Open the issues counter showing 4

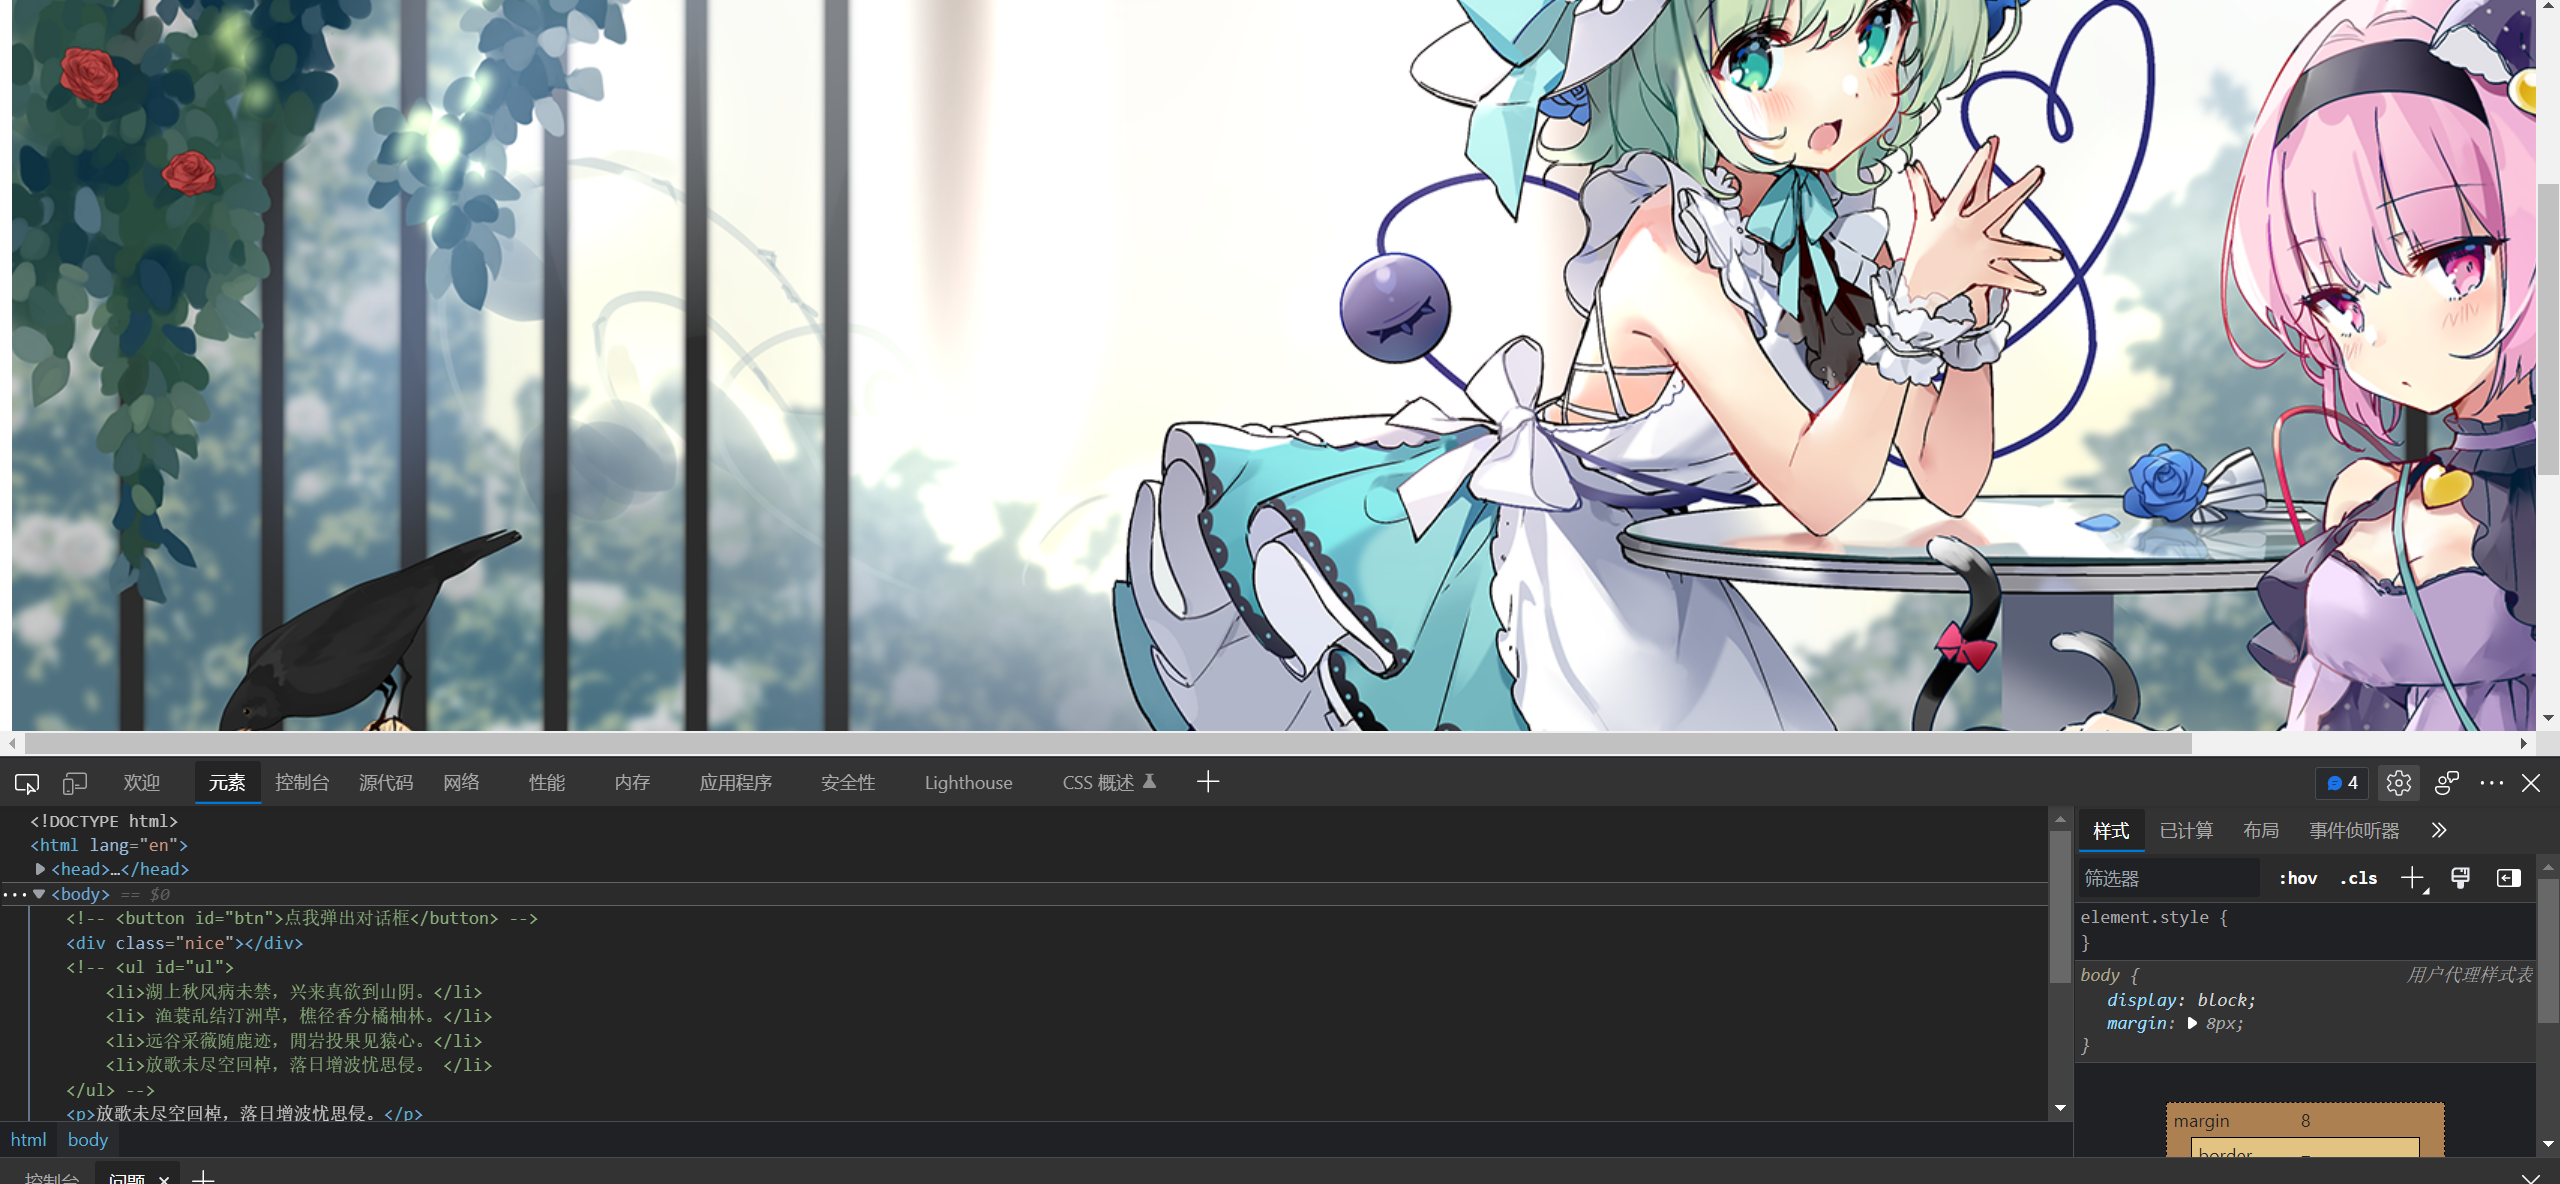click(x=2342, y=783)
